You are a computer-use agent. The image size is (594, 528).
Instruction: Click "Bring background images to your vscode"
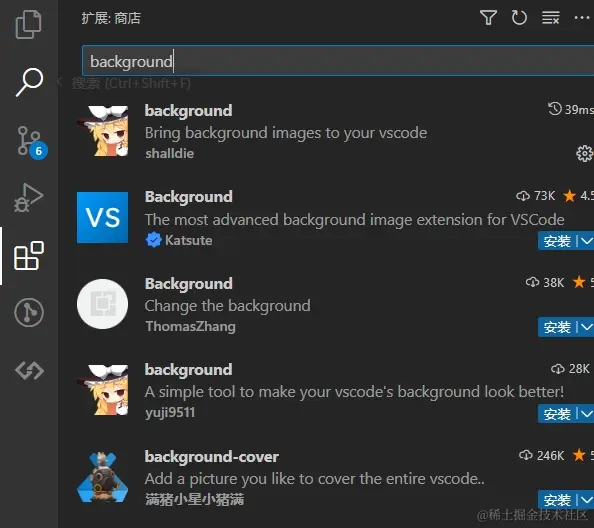[286, 133]
